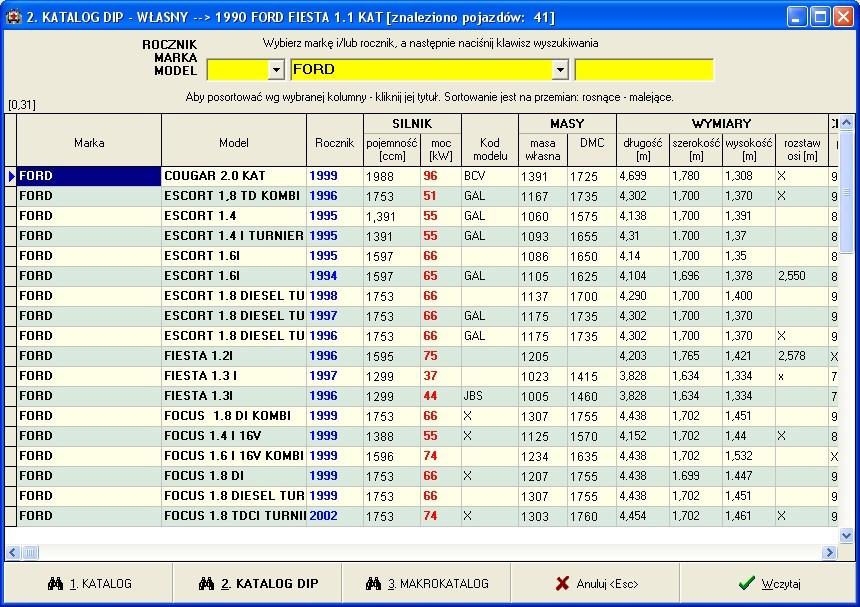Sort by the rozstaw osi [m] column header
This screenshot has height=607, width=860.
point(802,149)
